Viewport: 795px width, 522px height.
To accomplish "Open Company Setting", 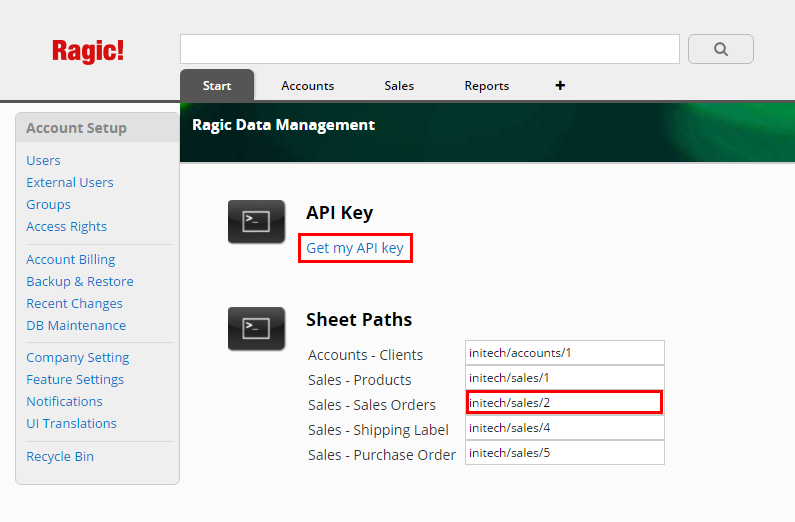I will [x=78, y=358].
